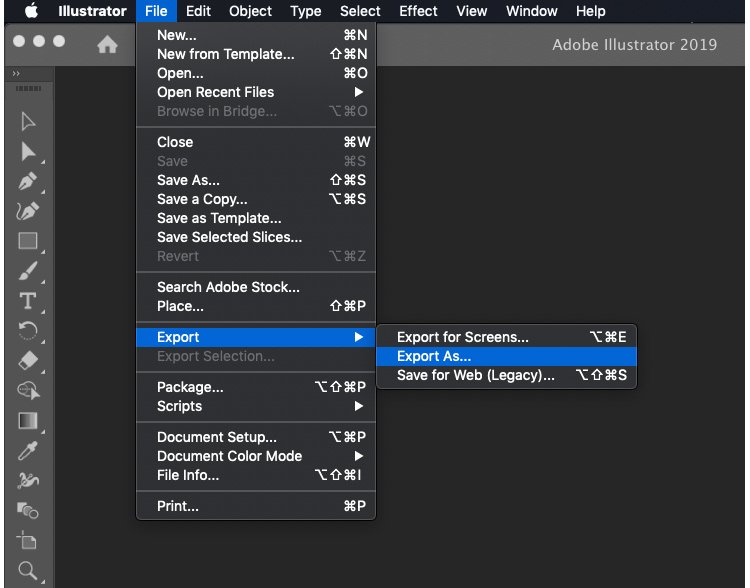Screen dimensions: 750x588
Task: Choose Document Setup...
Action: [256, 437]
